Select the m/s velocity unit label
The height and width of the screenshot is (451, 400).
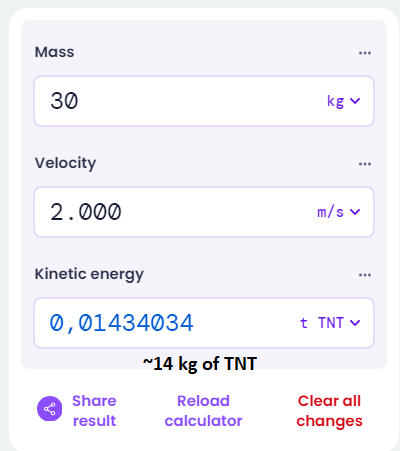click(x=330, y=212)
